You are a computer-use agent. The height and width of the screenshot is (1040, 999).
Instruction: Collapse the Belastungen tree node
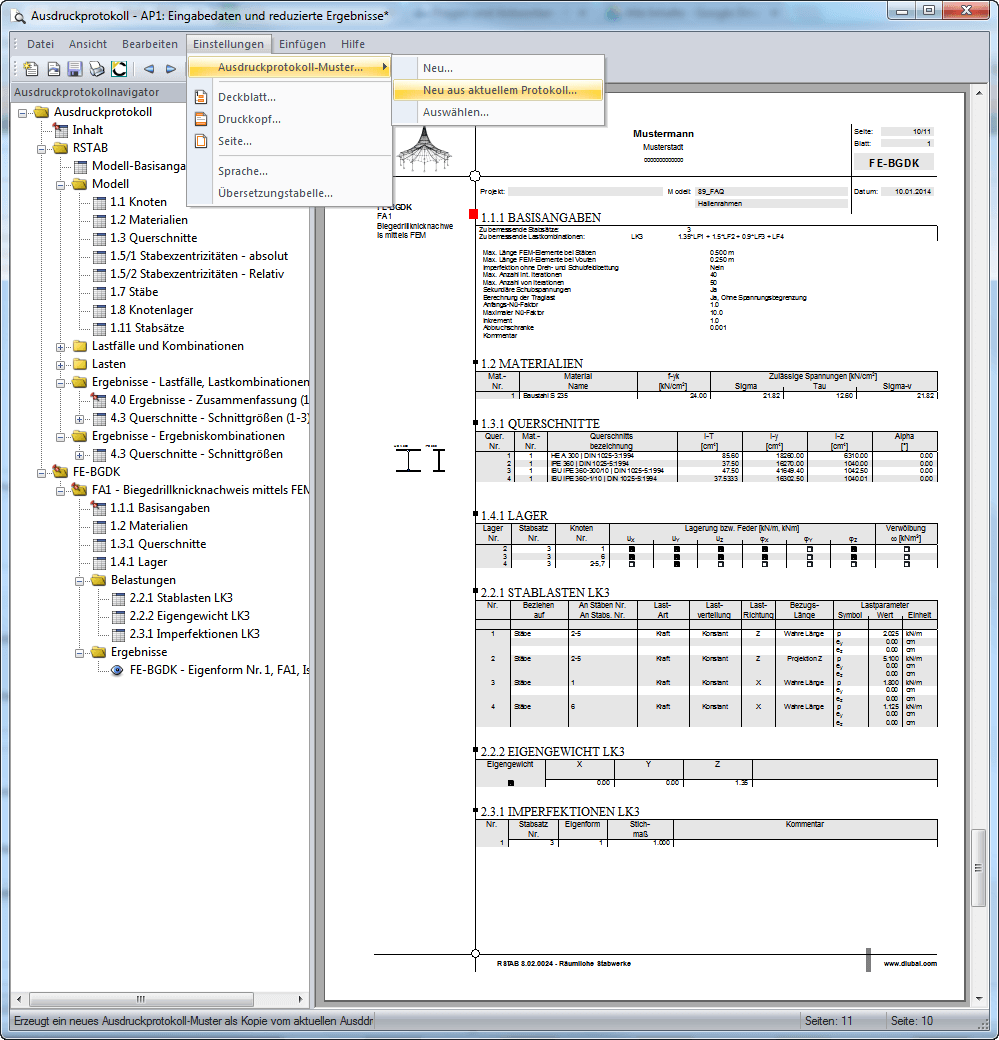pyautogui.click(x=80, y=581)
